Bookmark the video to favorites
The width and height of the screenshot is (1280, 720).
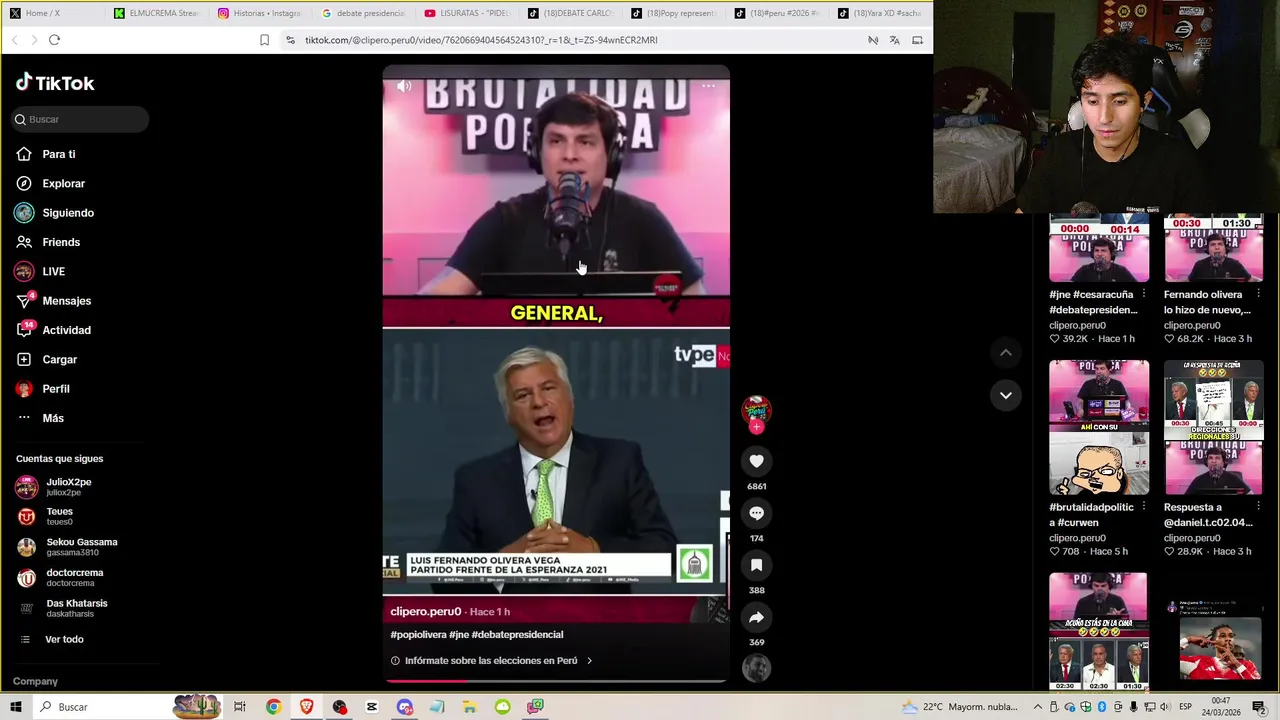[756, 565]
